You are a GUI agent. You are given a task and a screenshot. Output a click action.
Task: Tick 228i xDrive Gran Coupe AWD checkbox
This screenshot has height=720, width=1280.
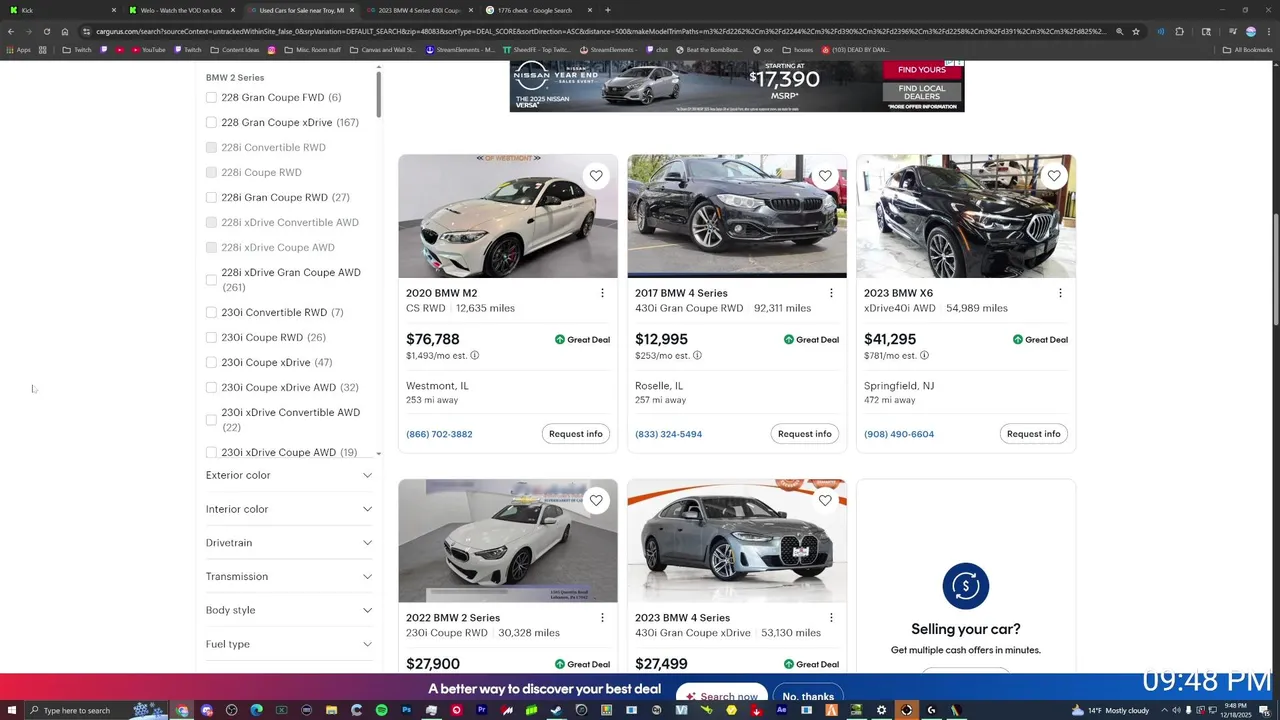tap(211, 280)
